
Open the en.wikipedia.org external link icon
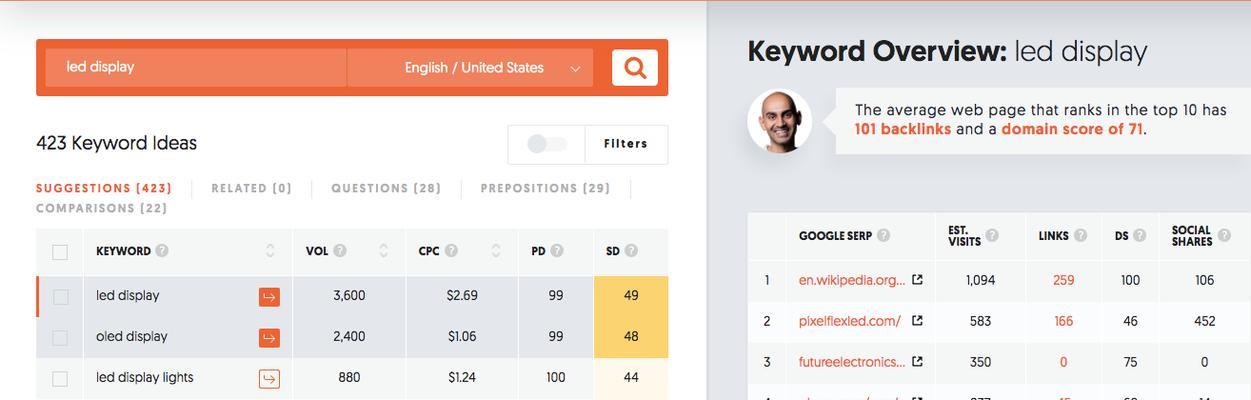tap(917, 280)
